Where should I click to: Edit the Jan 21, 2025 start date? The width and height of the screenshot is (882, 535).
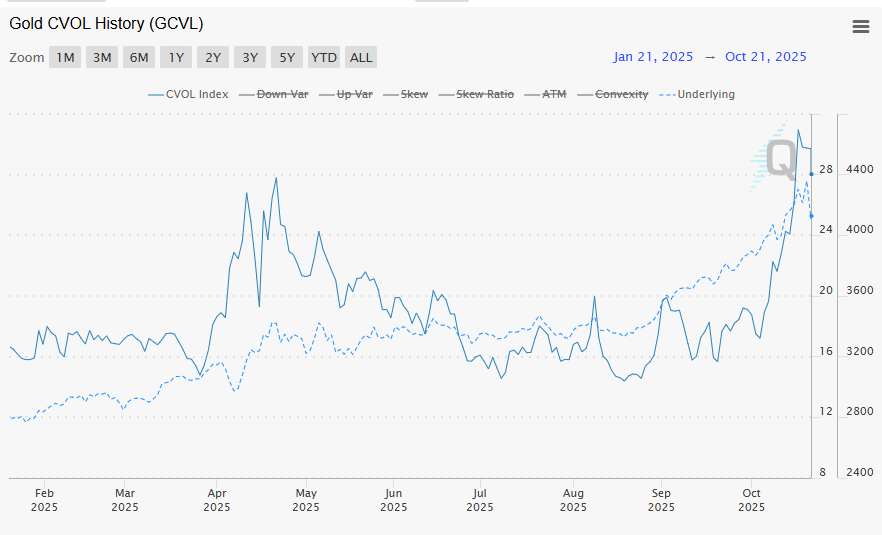[x=653, y=57]
